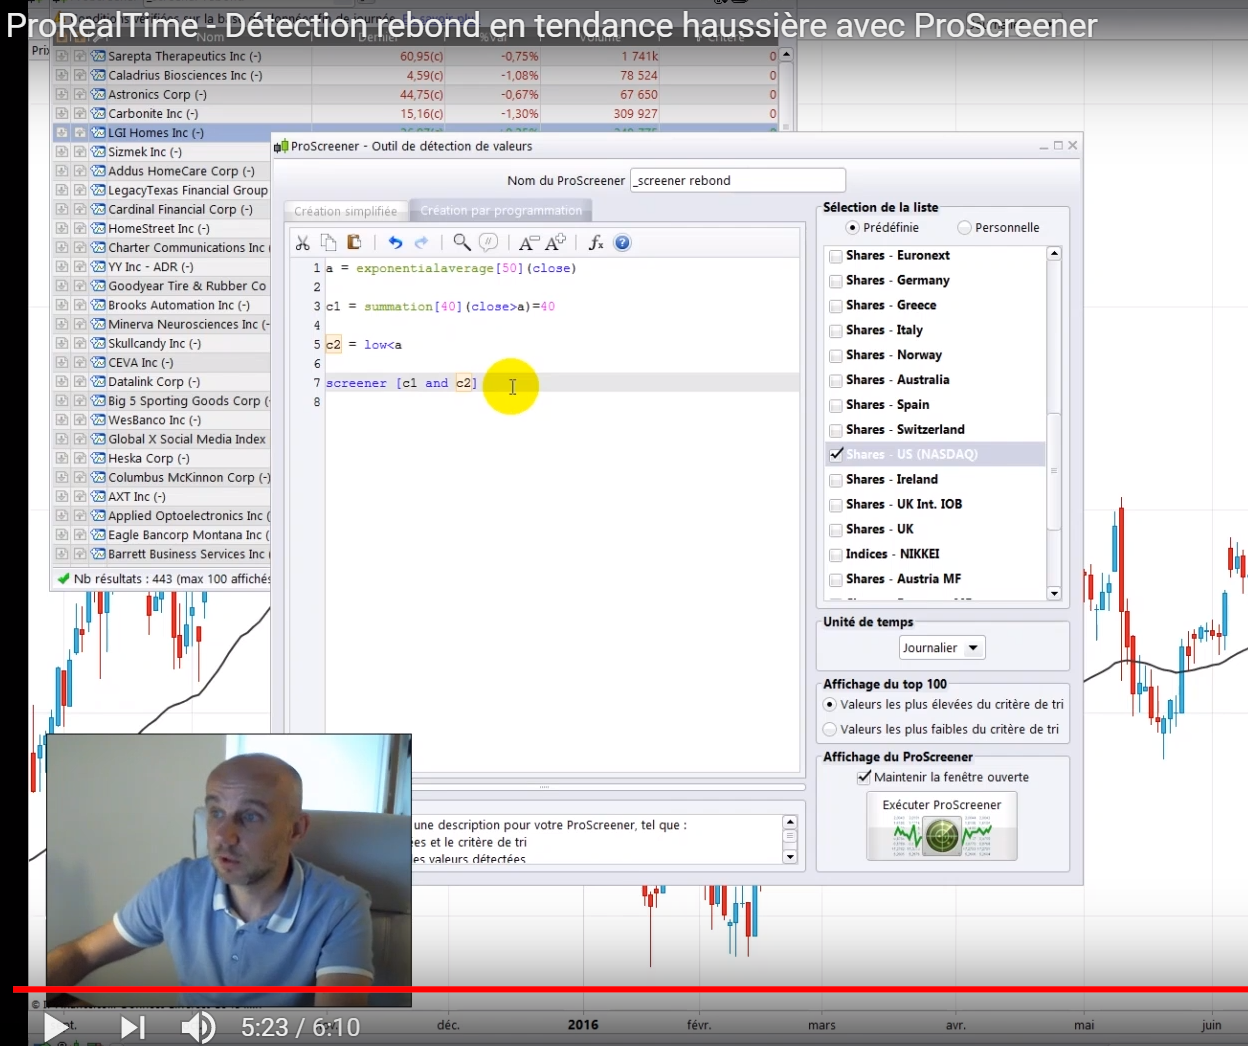Click the ProScreener radar execute icon
This screenshot has width=1248, height=1046.
point(942,835)
